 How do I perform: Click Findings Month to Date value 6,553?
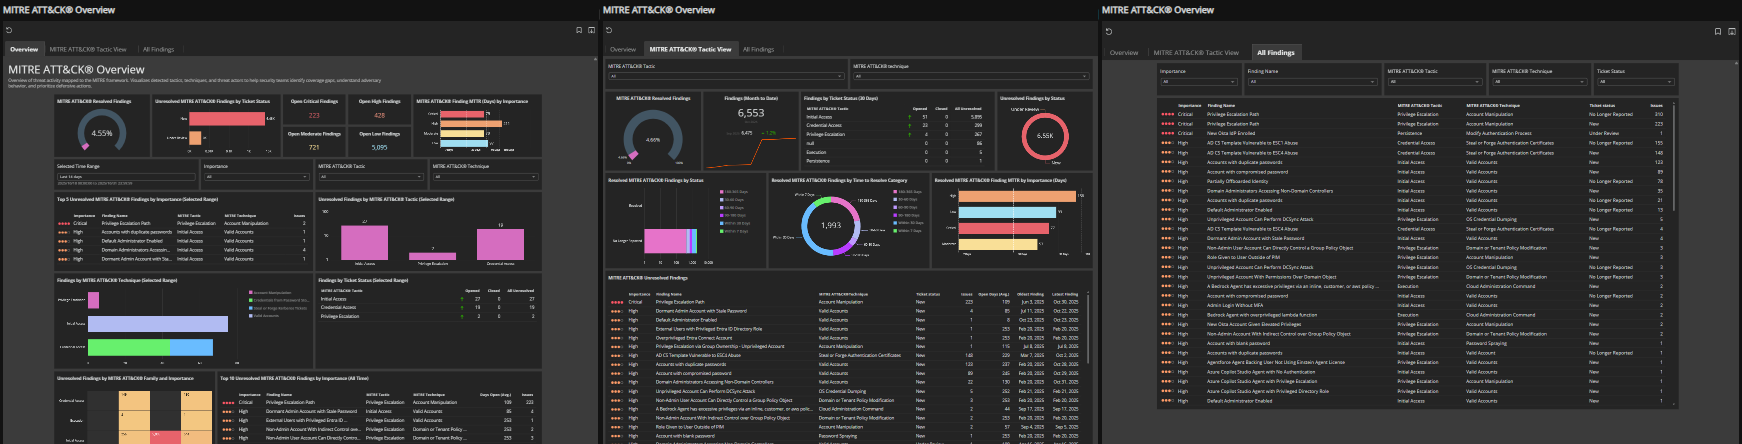click(751, 113)
